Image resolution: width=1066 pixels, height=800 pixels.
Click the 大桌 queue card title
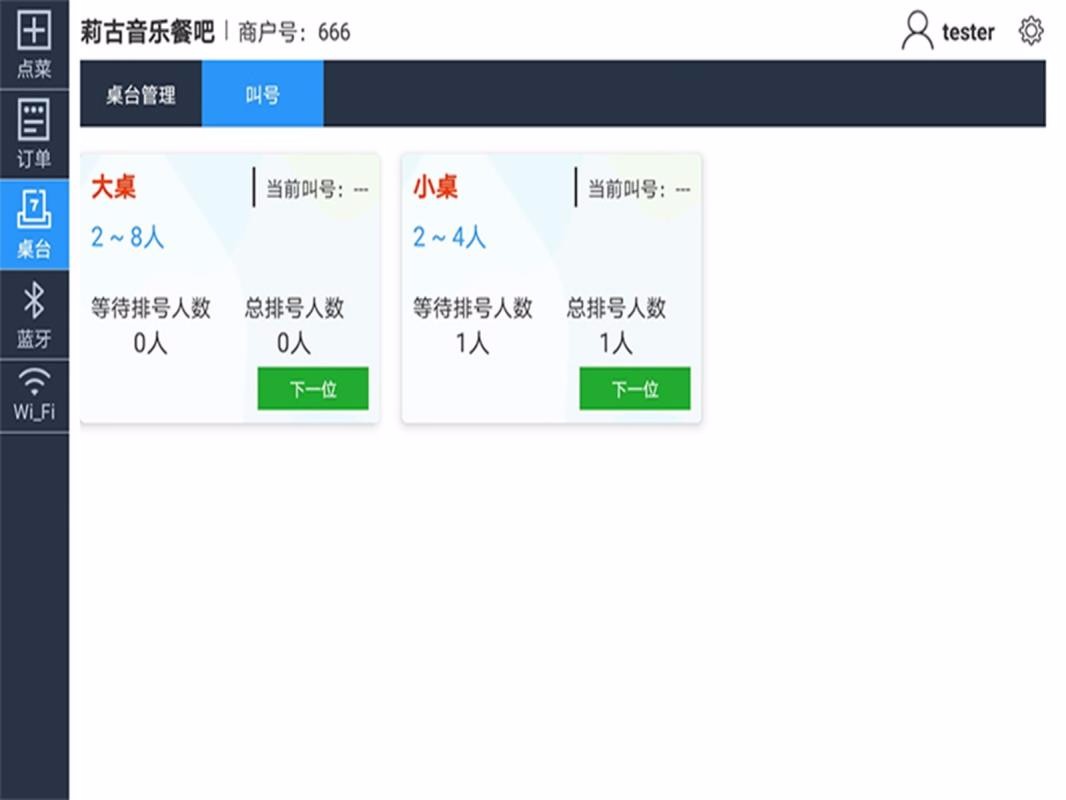click(114, 187)
